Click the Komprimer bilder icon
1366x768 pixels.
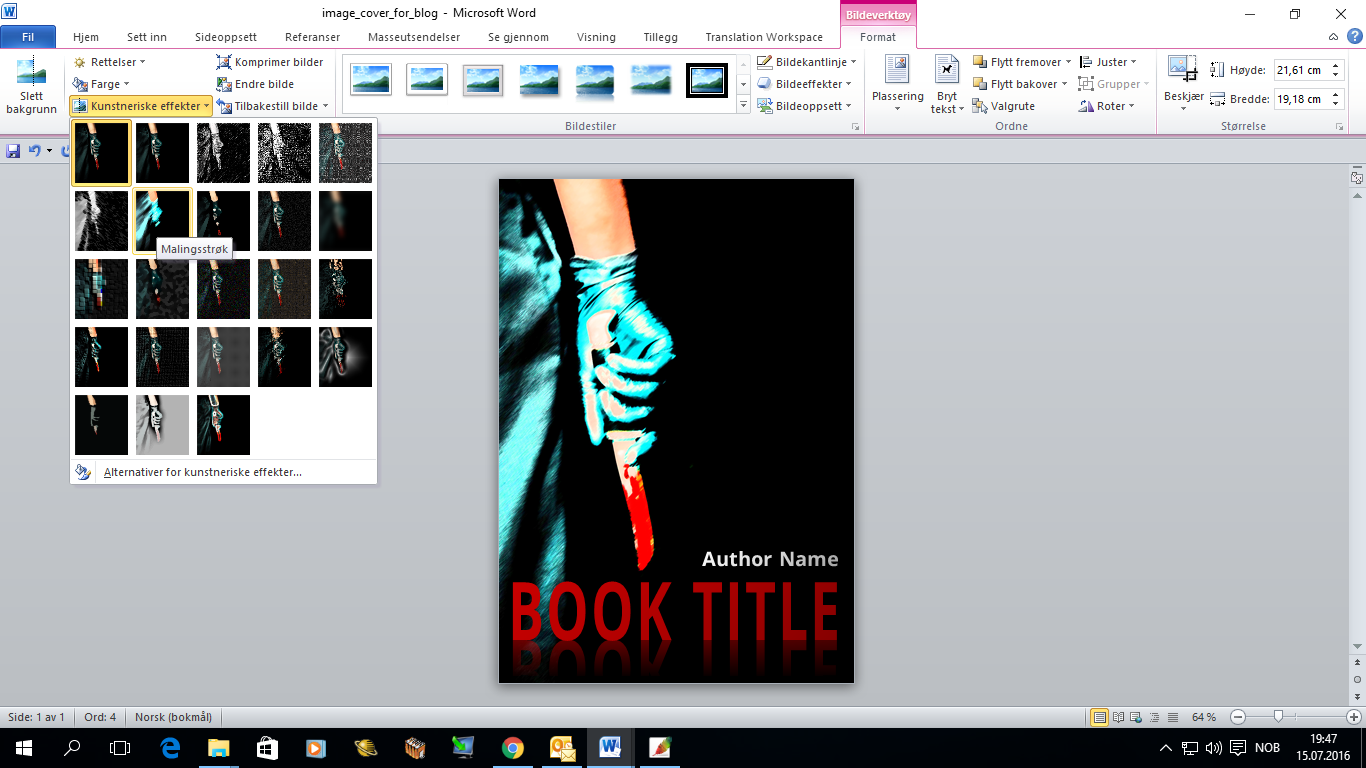pos(225,62)
